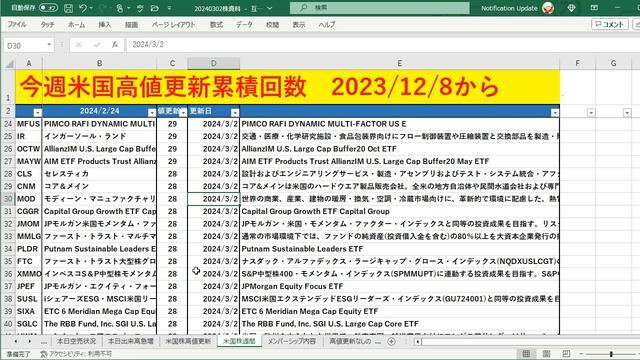Open the filter dropdown in column C header
Viewport: 640px width, 360px height.
click(183, 112)
